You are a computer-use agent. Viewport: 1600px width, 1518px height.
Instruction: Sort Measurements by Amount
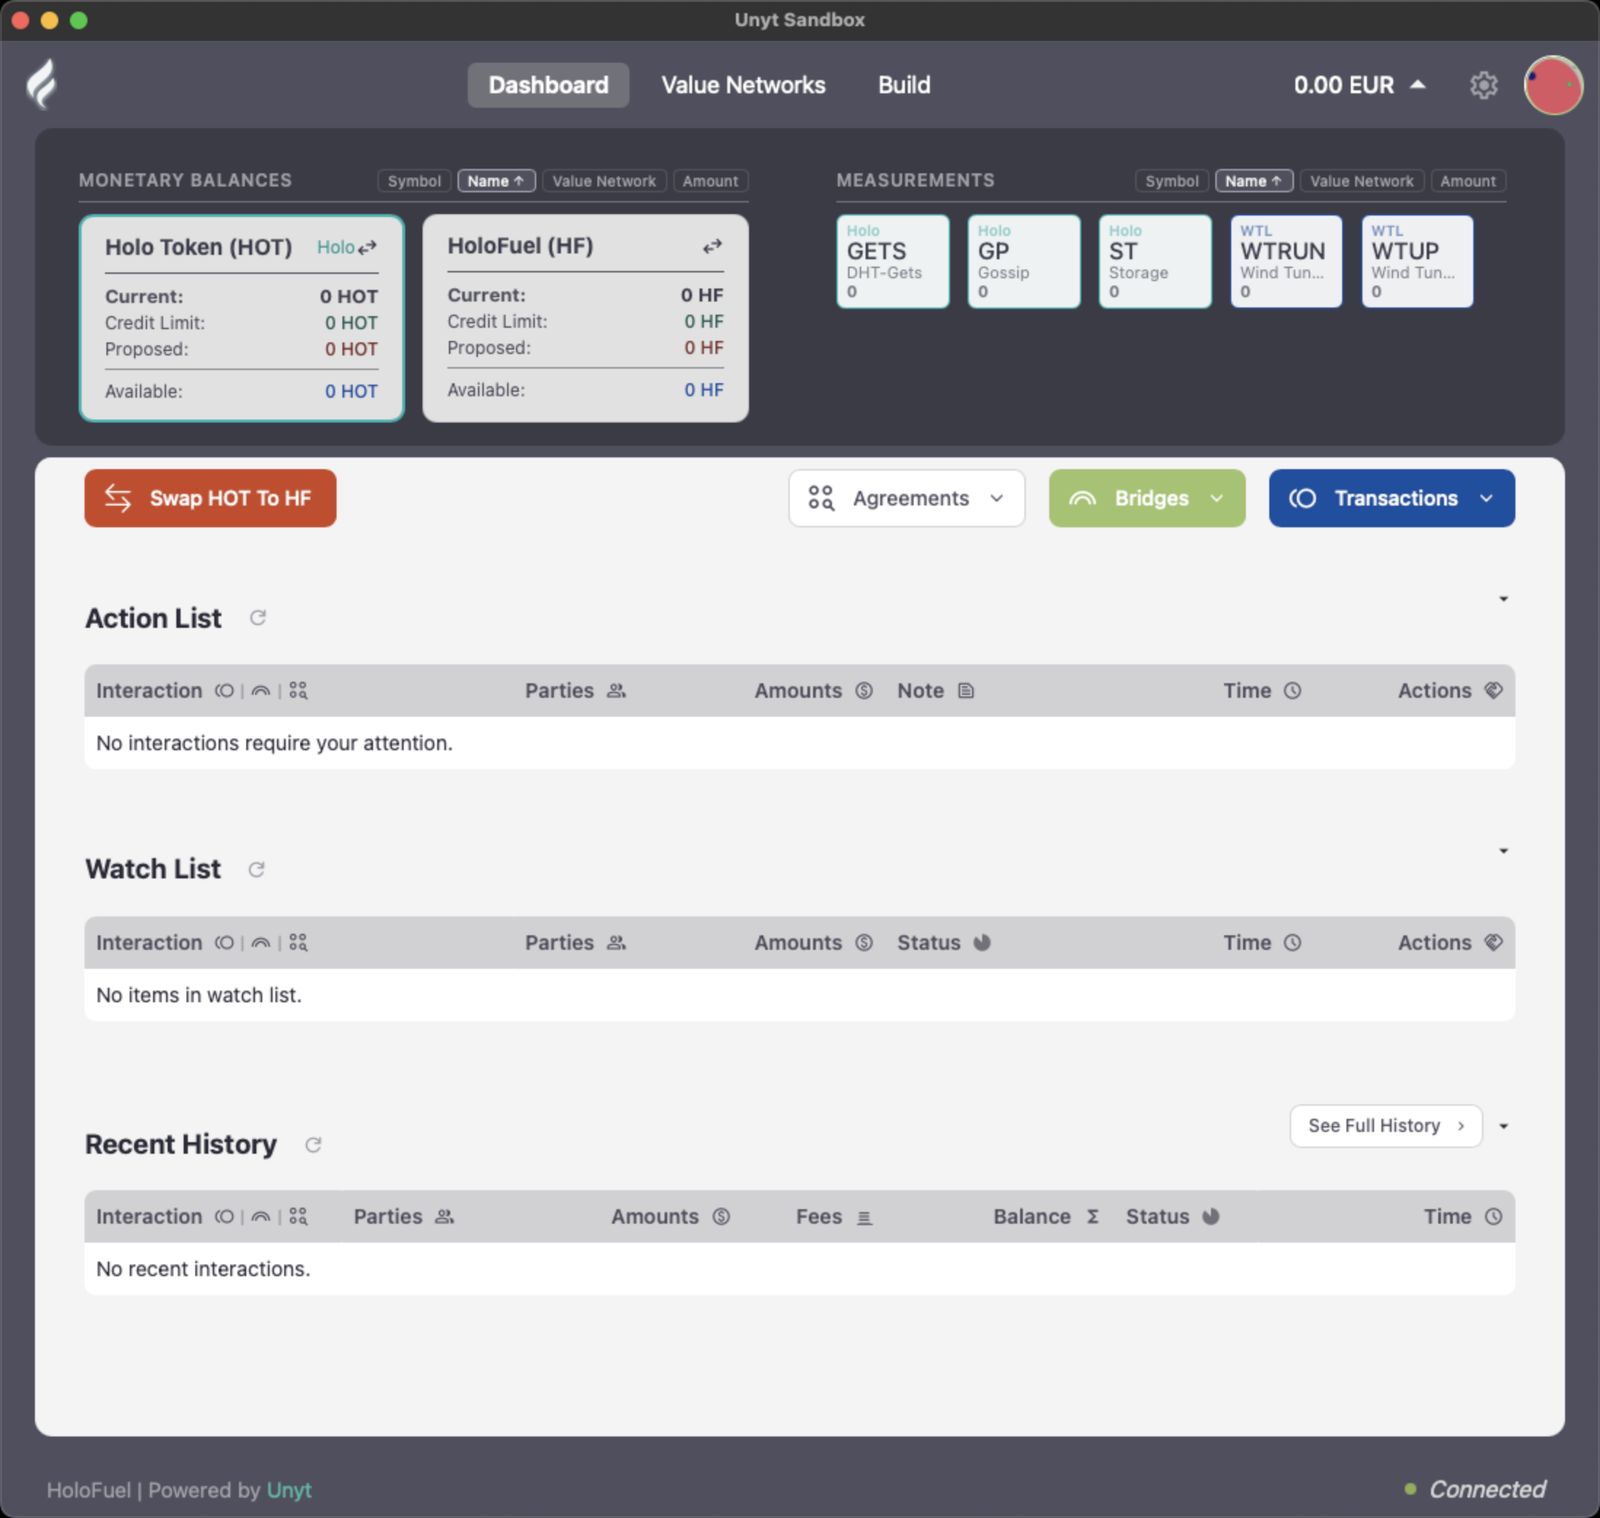pyautogui.click(x=1468, y=181)
